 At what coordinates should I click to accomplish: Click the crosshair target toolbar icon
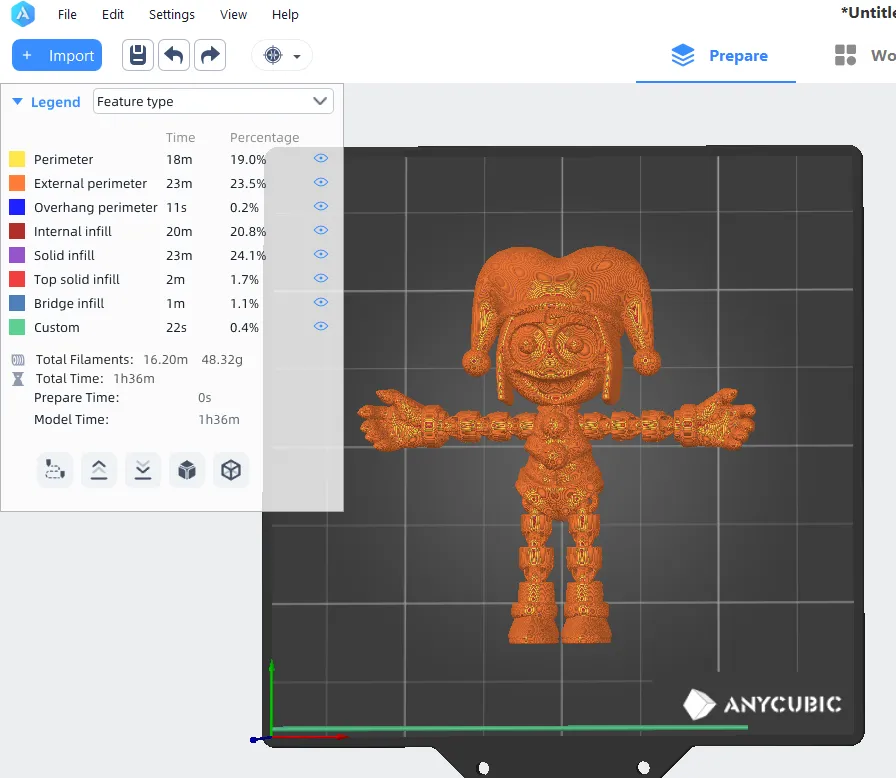point(273,55)
